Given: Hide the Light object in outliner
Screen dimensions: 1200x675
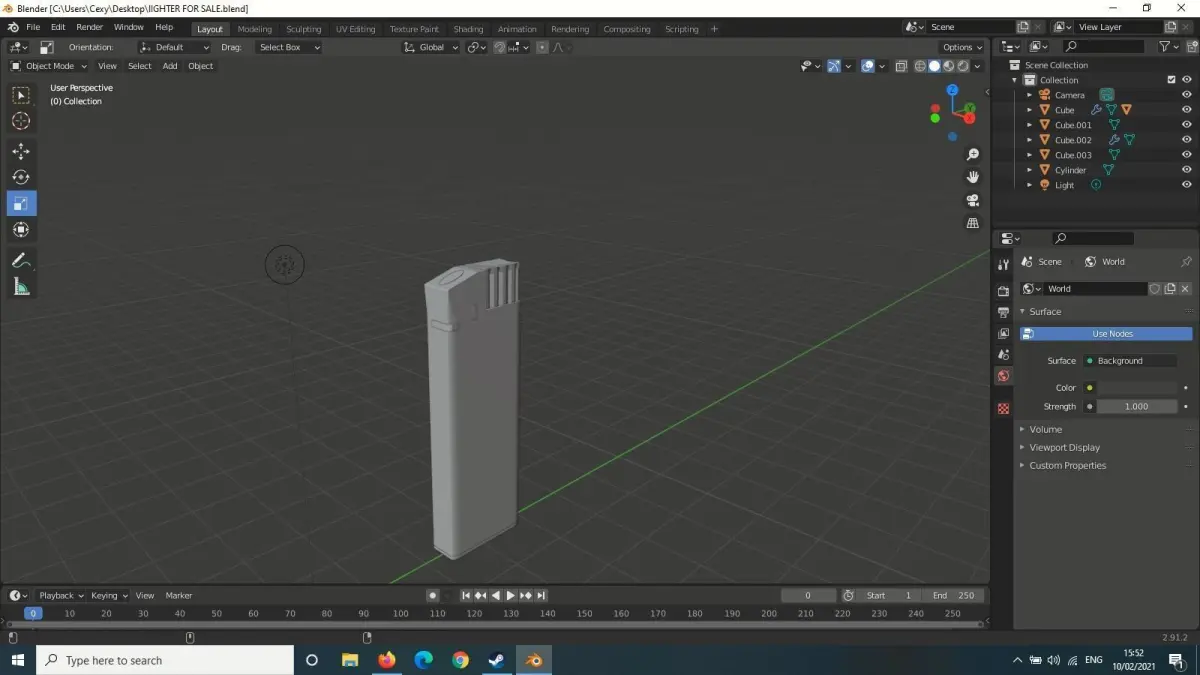Looking at the screenshot, I should (x=1186, y=185).
